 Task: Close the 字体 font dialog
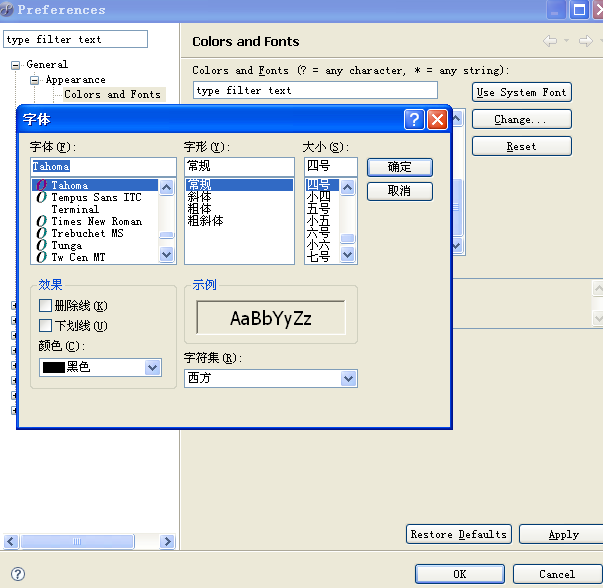pyautogui.click(x=438, y=120)
